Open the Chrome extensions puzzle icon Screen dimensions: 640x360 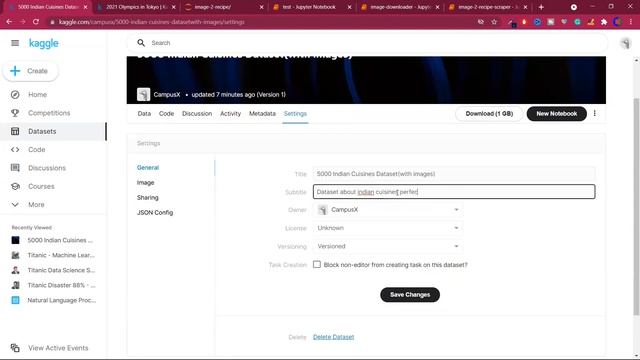tap(604, 22)
